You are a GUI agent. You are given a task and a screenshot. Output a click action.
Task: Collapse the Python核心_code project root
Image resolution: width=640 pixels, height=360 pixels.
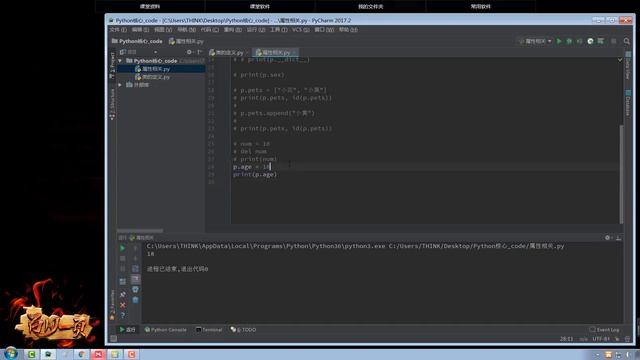(x=120, y=61)
